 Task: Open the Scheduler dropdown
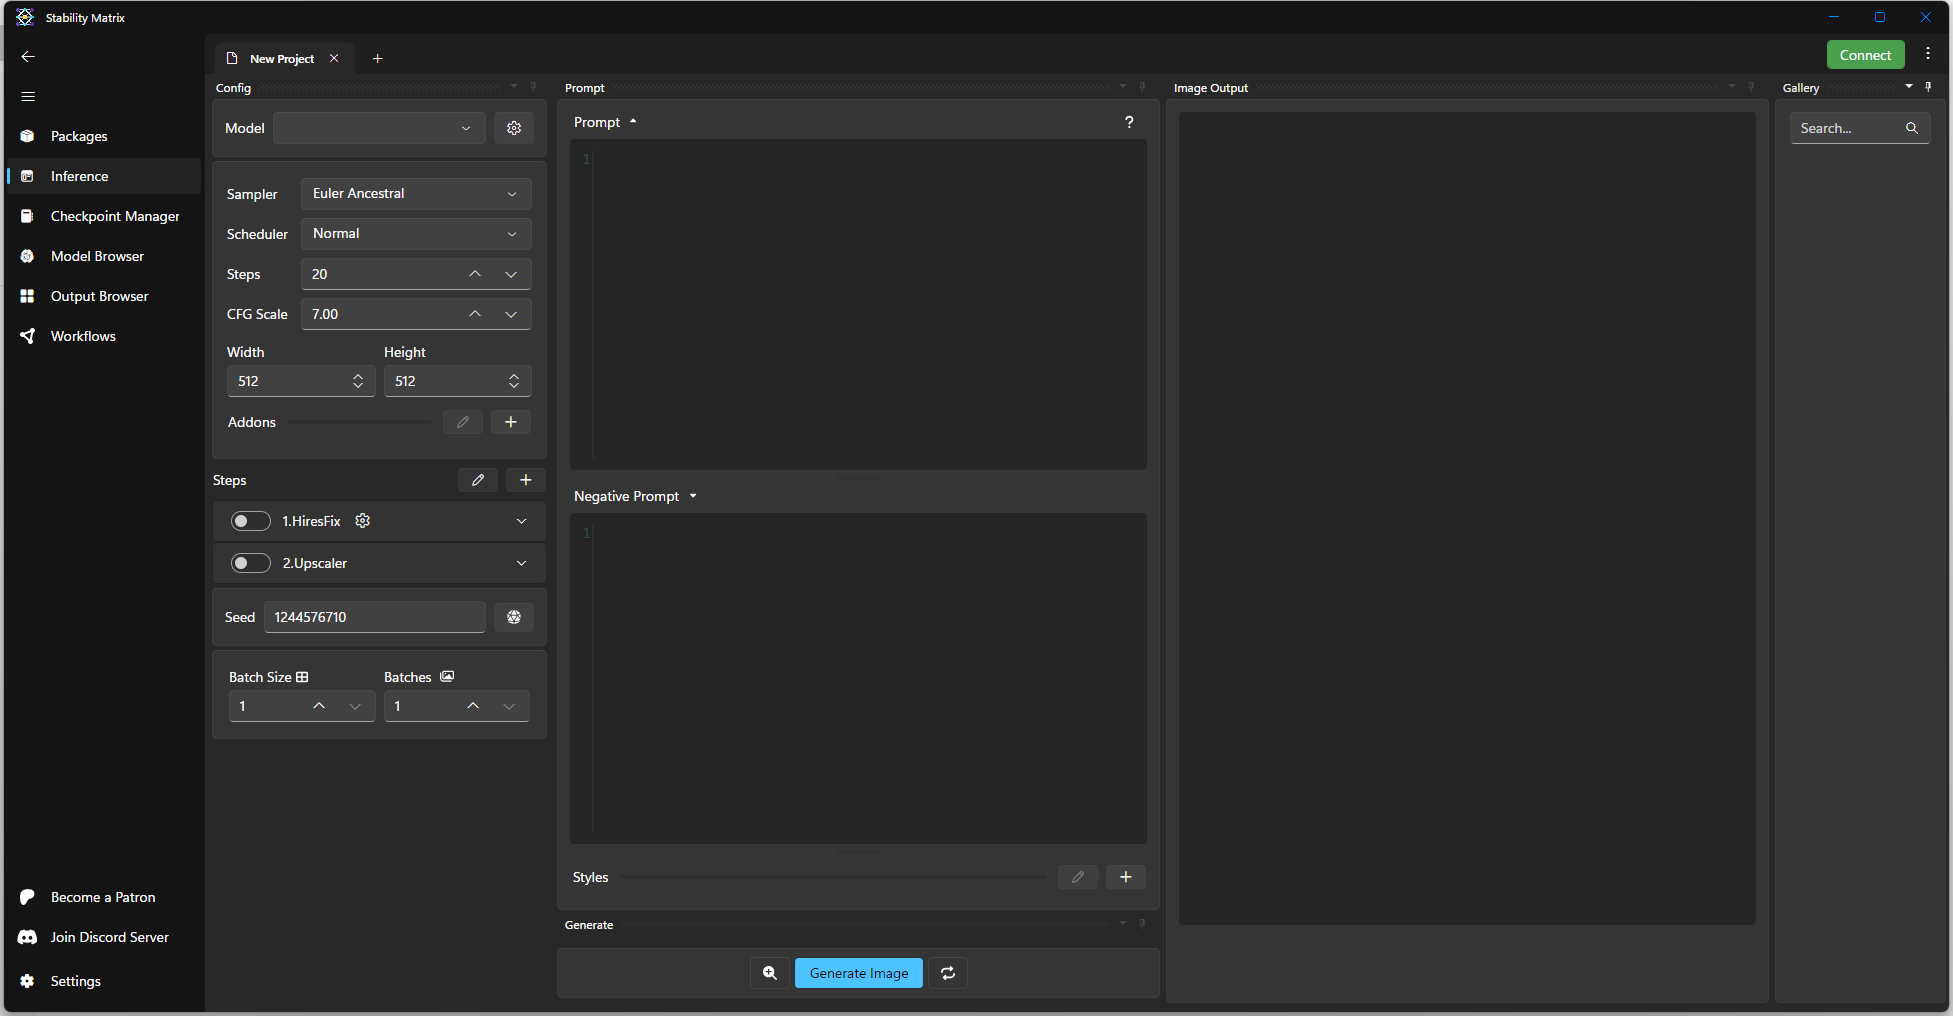(416, 234)
